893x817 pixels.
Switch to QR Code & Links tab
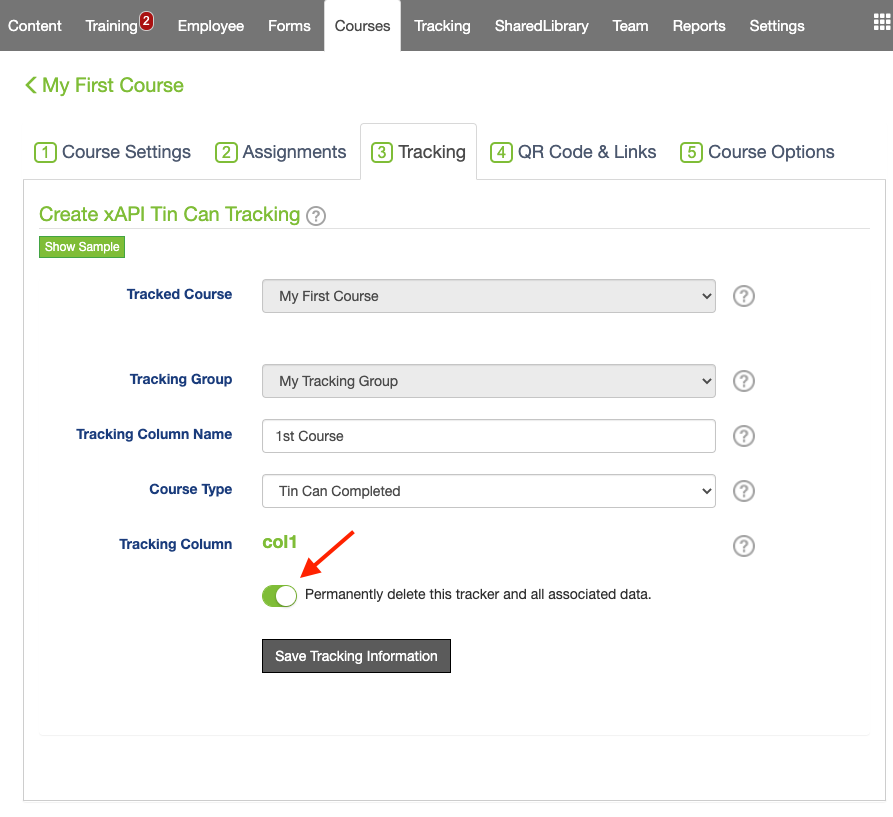[x=573, y=152]
